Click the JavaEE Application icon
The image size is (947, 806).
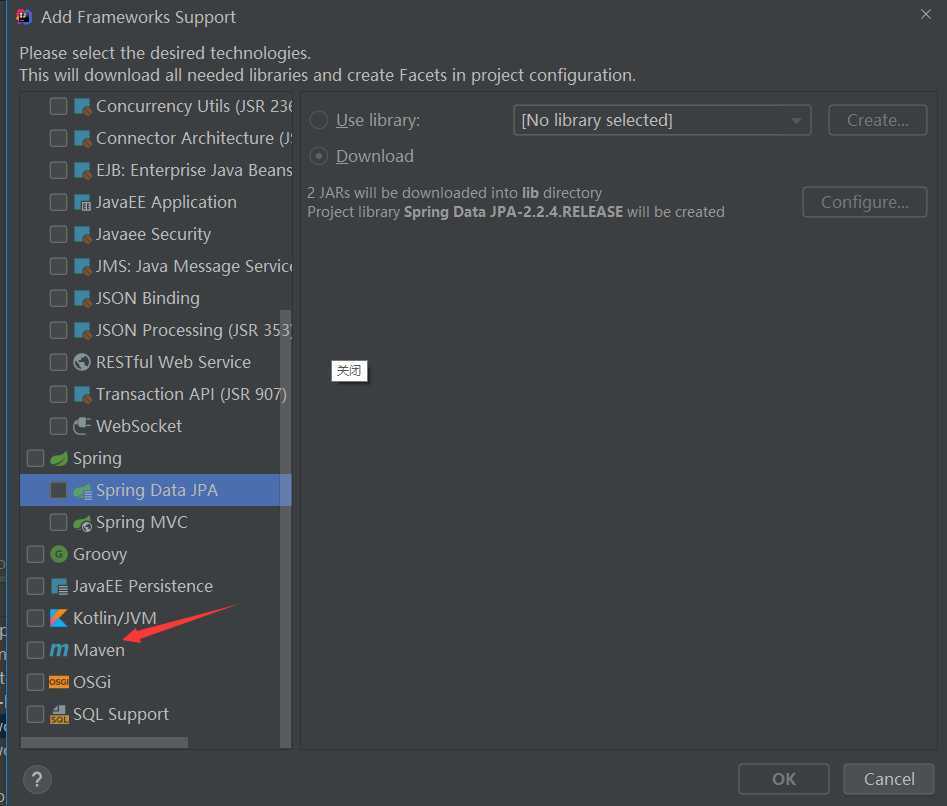pyautogui.click(x=82, y=202)
